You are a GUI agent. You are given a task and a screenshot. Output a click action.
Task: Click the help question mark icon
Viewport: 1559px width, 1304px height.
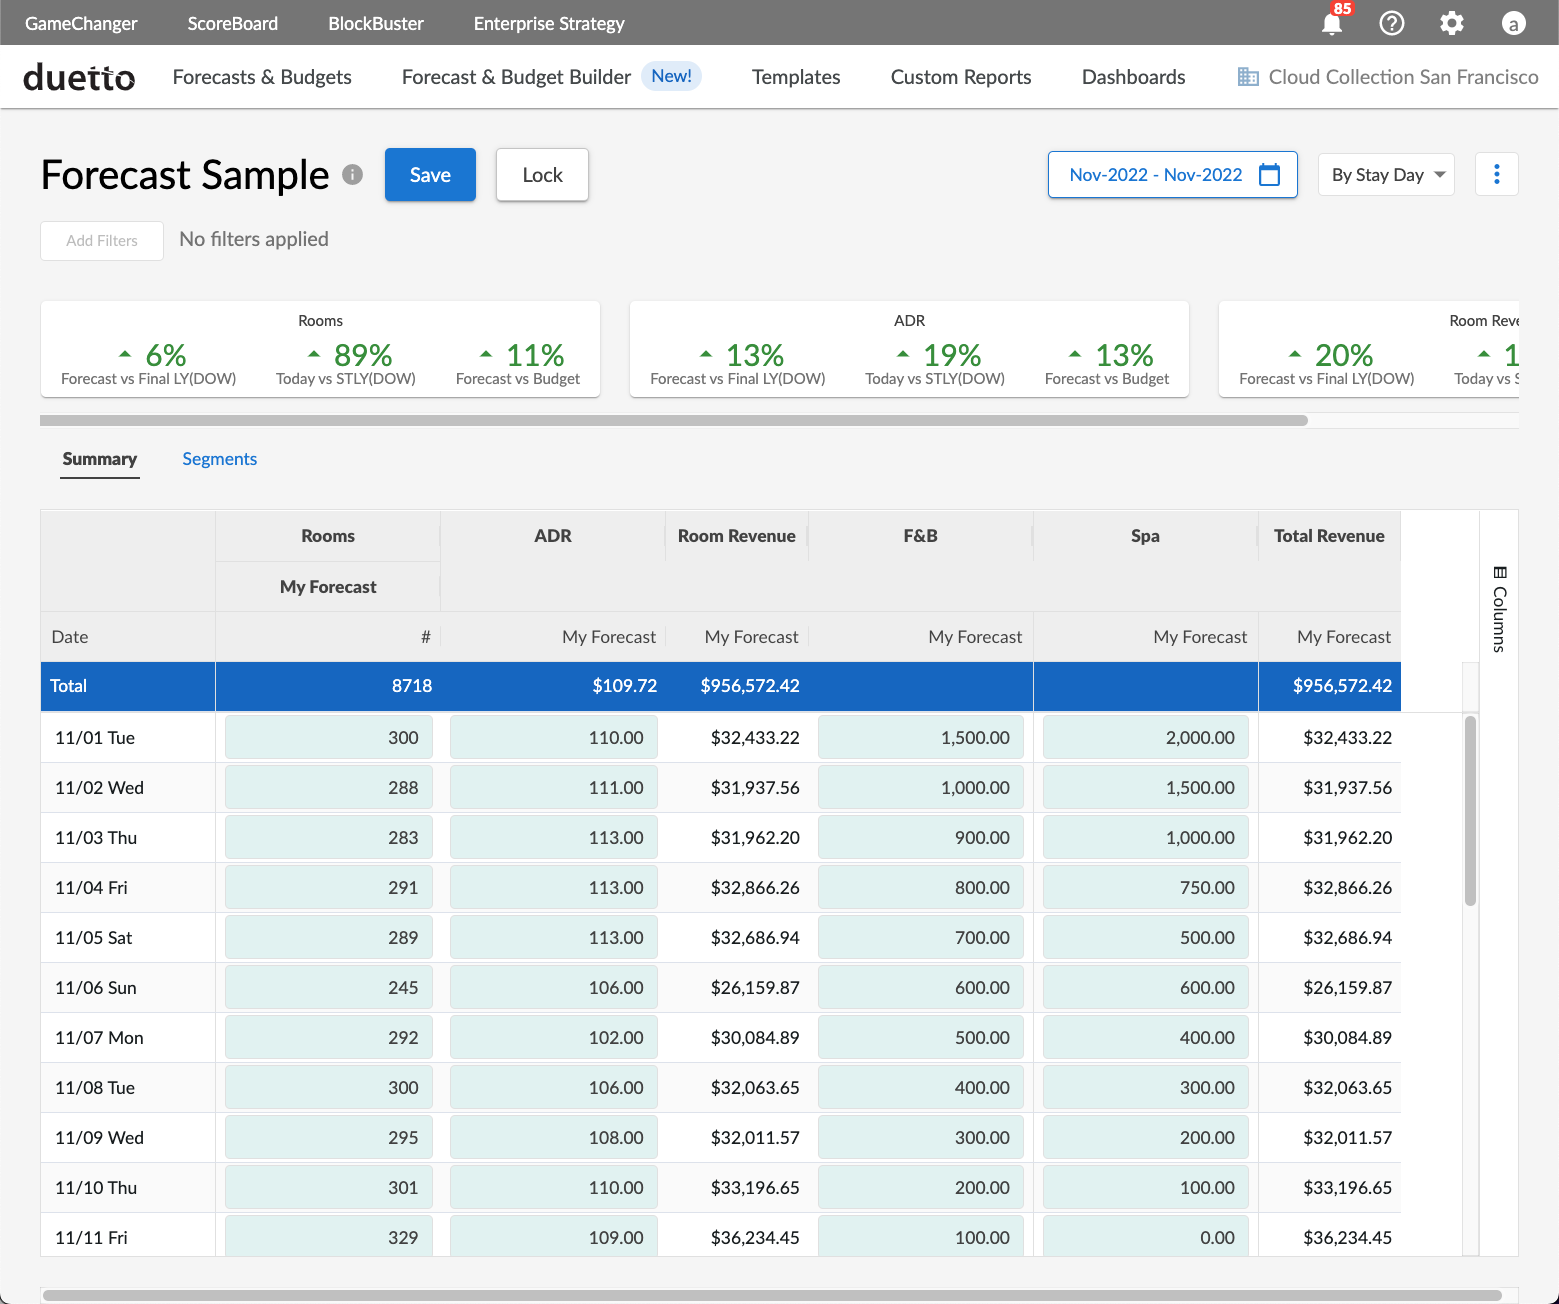tap(1391, 23)
